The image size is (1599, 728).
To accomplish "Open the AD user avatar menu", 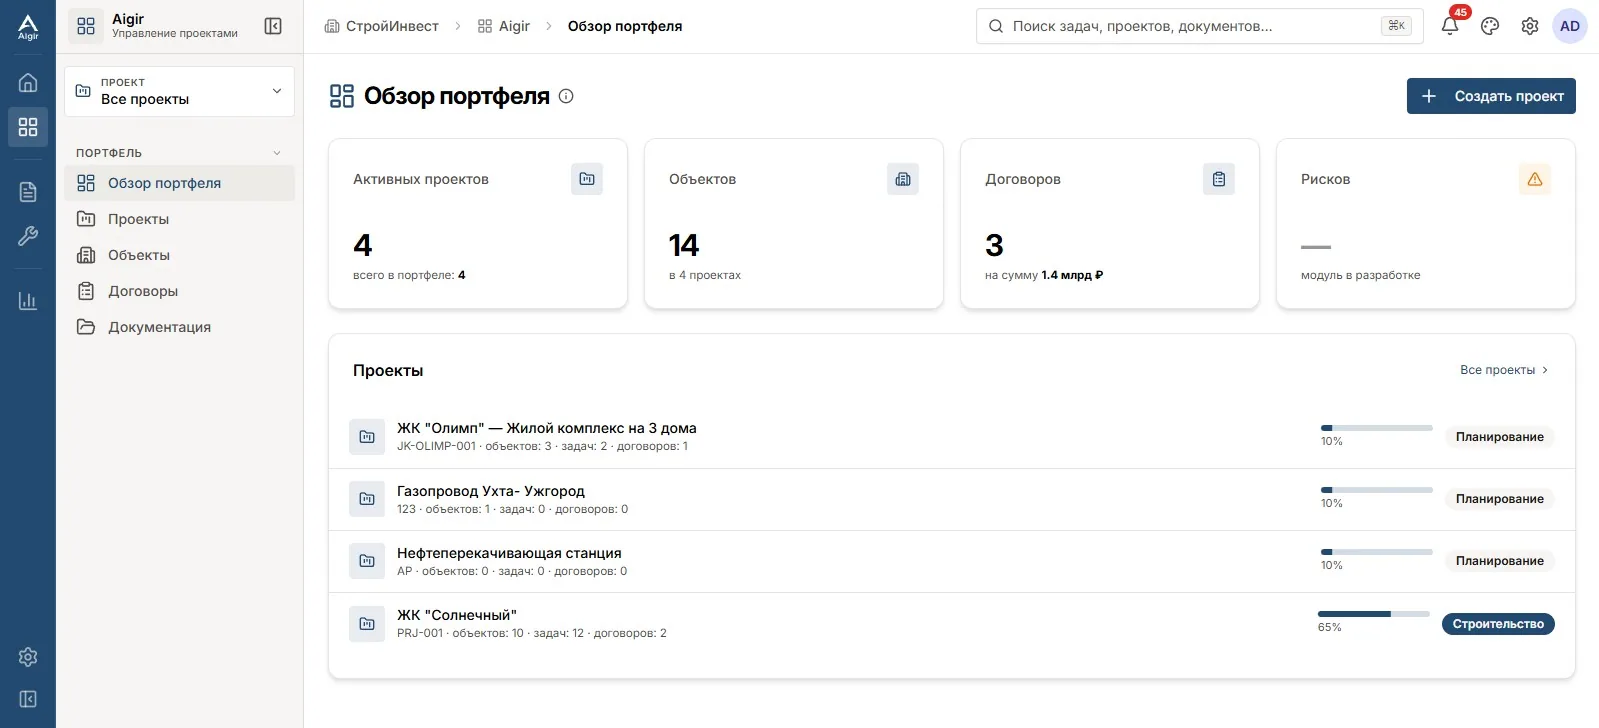I will [1570, 26].
